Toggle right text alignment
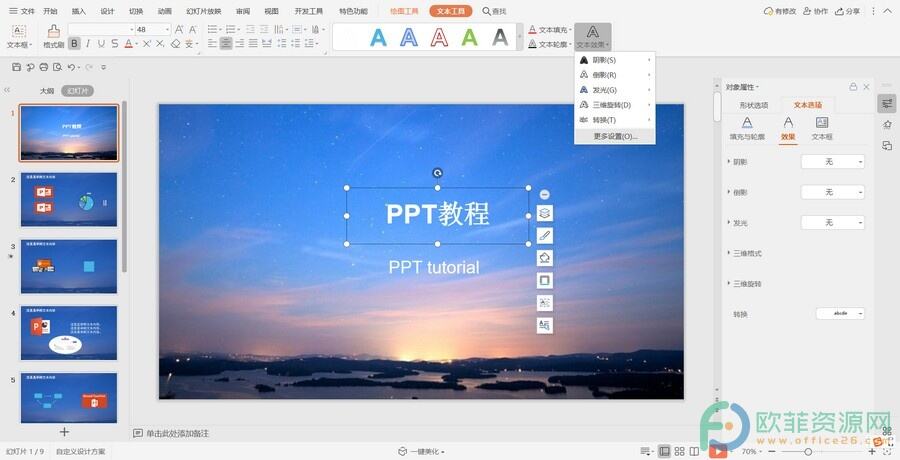 pyautogui.click(x=239, y=44)
